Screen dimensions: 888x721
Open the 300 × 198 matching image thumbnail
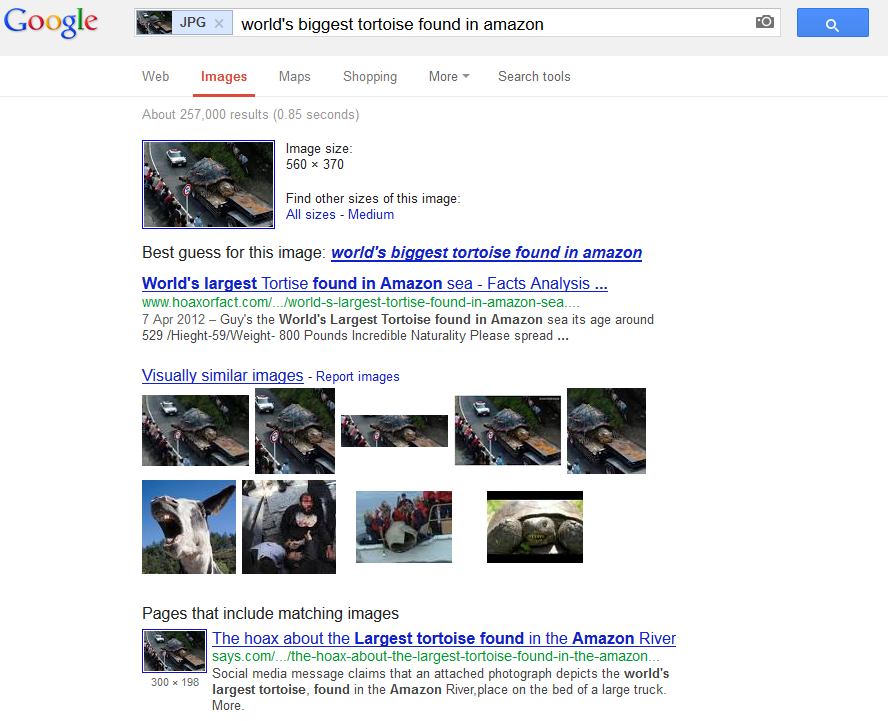174,651
